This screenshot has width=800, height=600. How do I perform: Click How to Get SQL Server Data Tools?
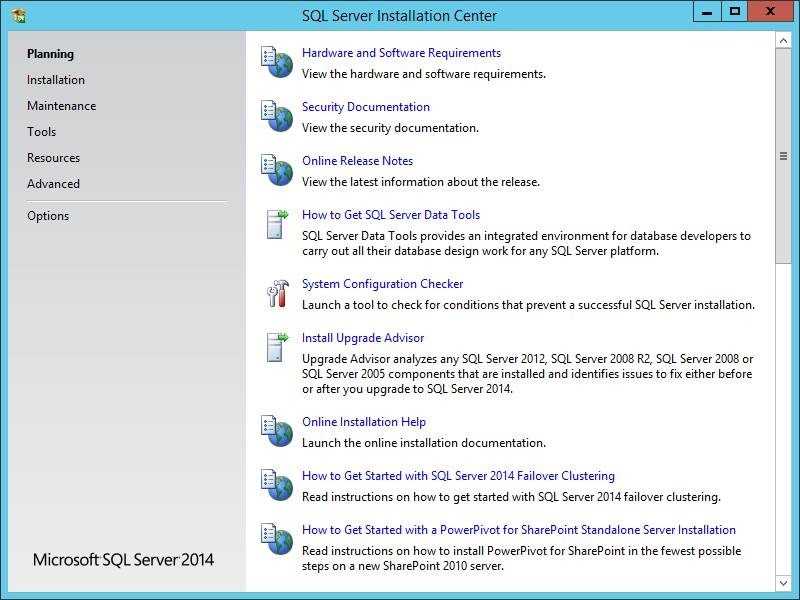(391, 215)
